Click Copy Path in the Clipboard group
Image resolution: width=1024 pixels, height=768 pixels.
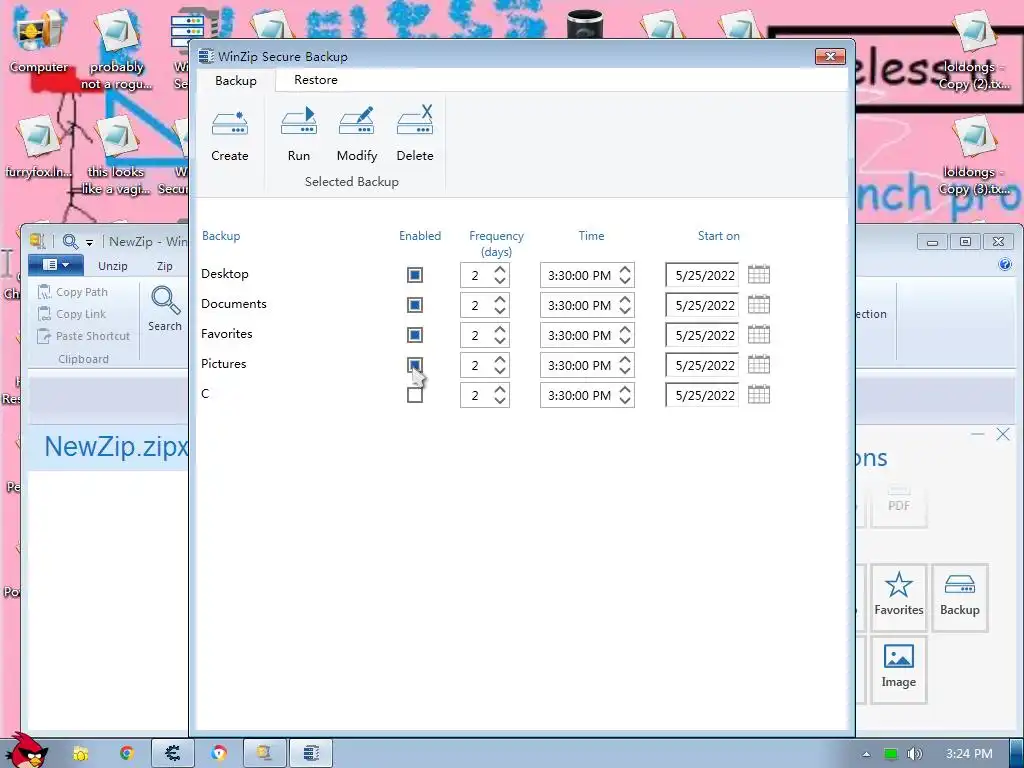73,292
